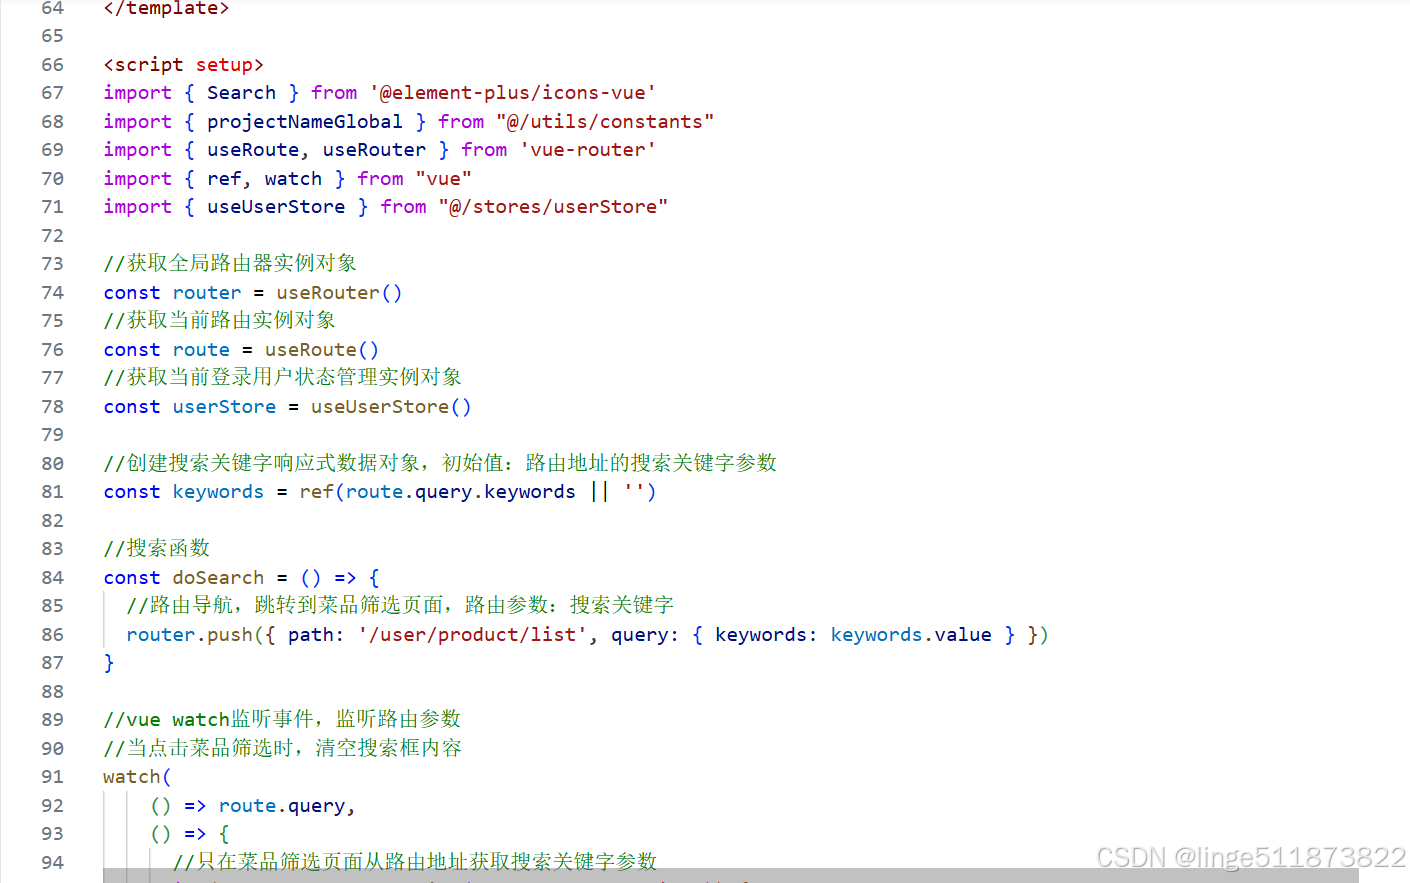The width and height of the screenshot is (1410, 883).
Task: Click the </template> closing tag
Action: click(x=166, y=9)
